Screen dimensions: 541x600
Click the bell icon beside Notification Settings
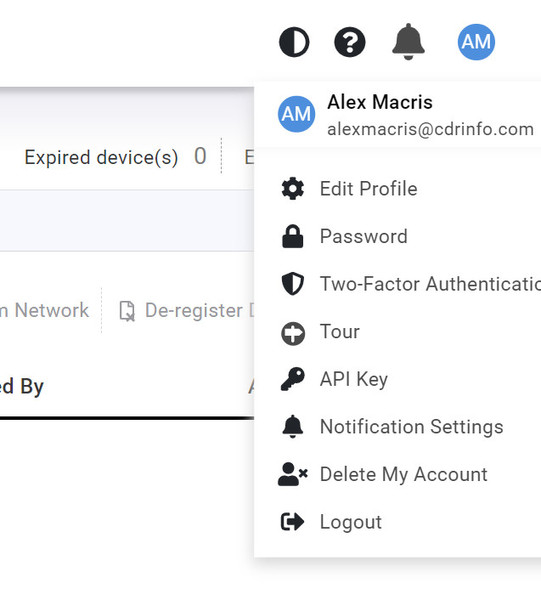[293, 426]
